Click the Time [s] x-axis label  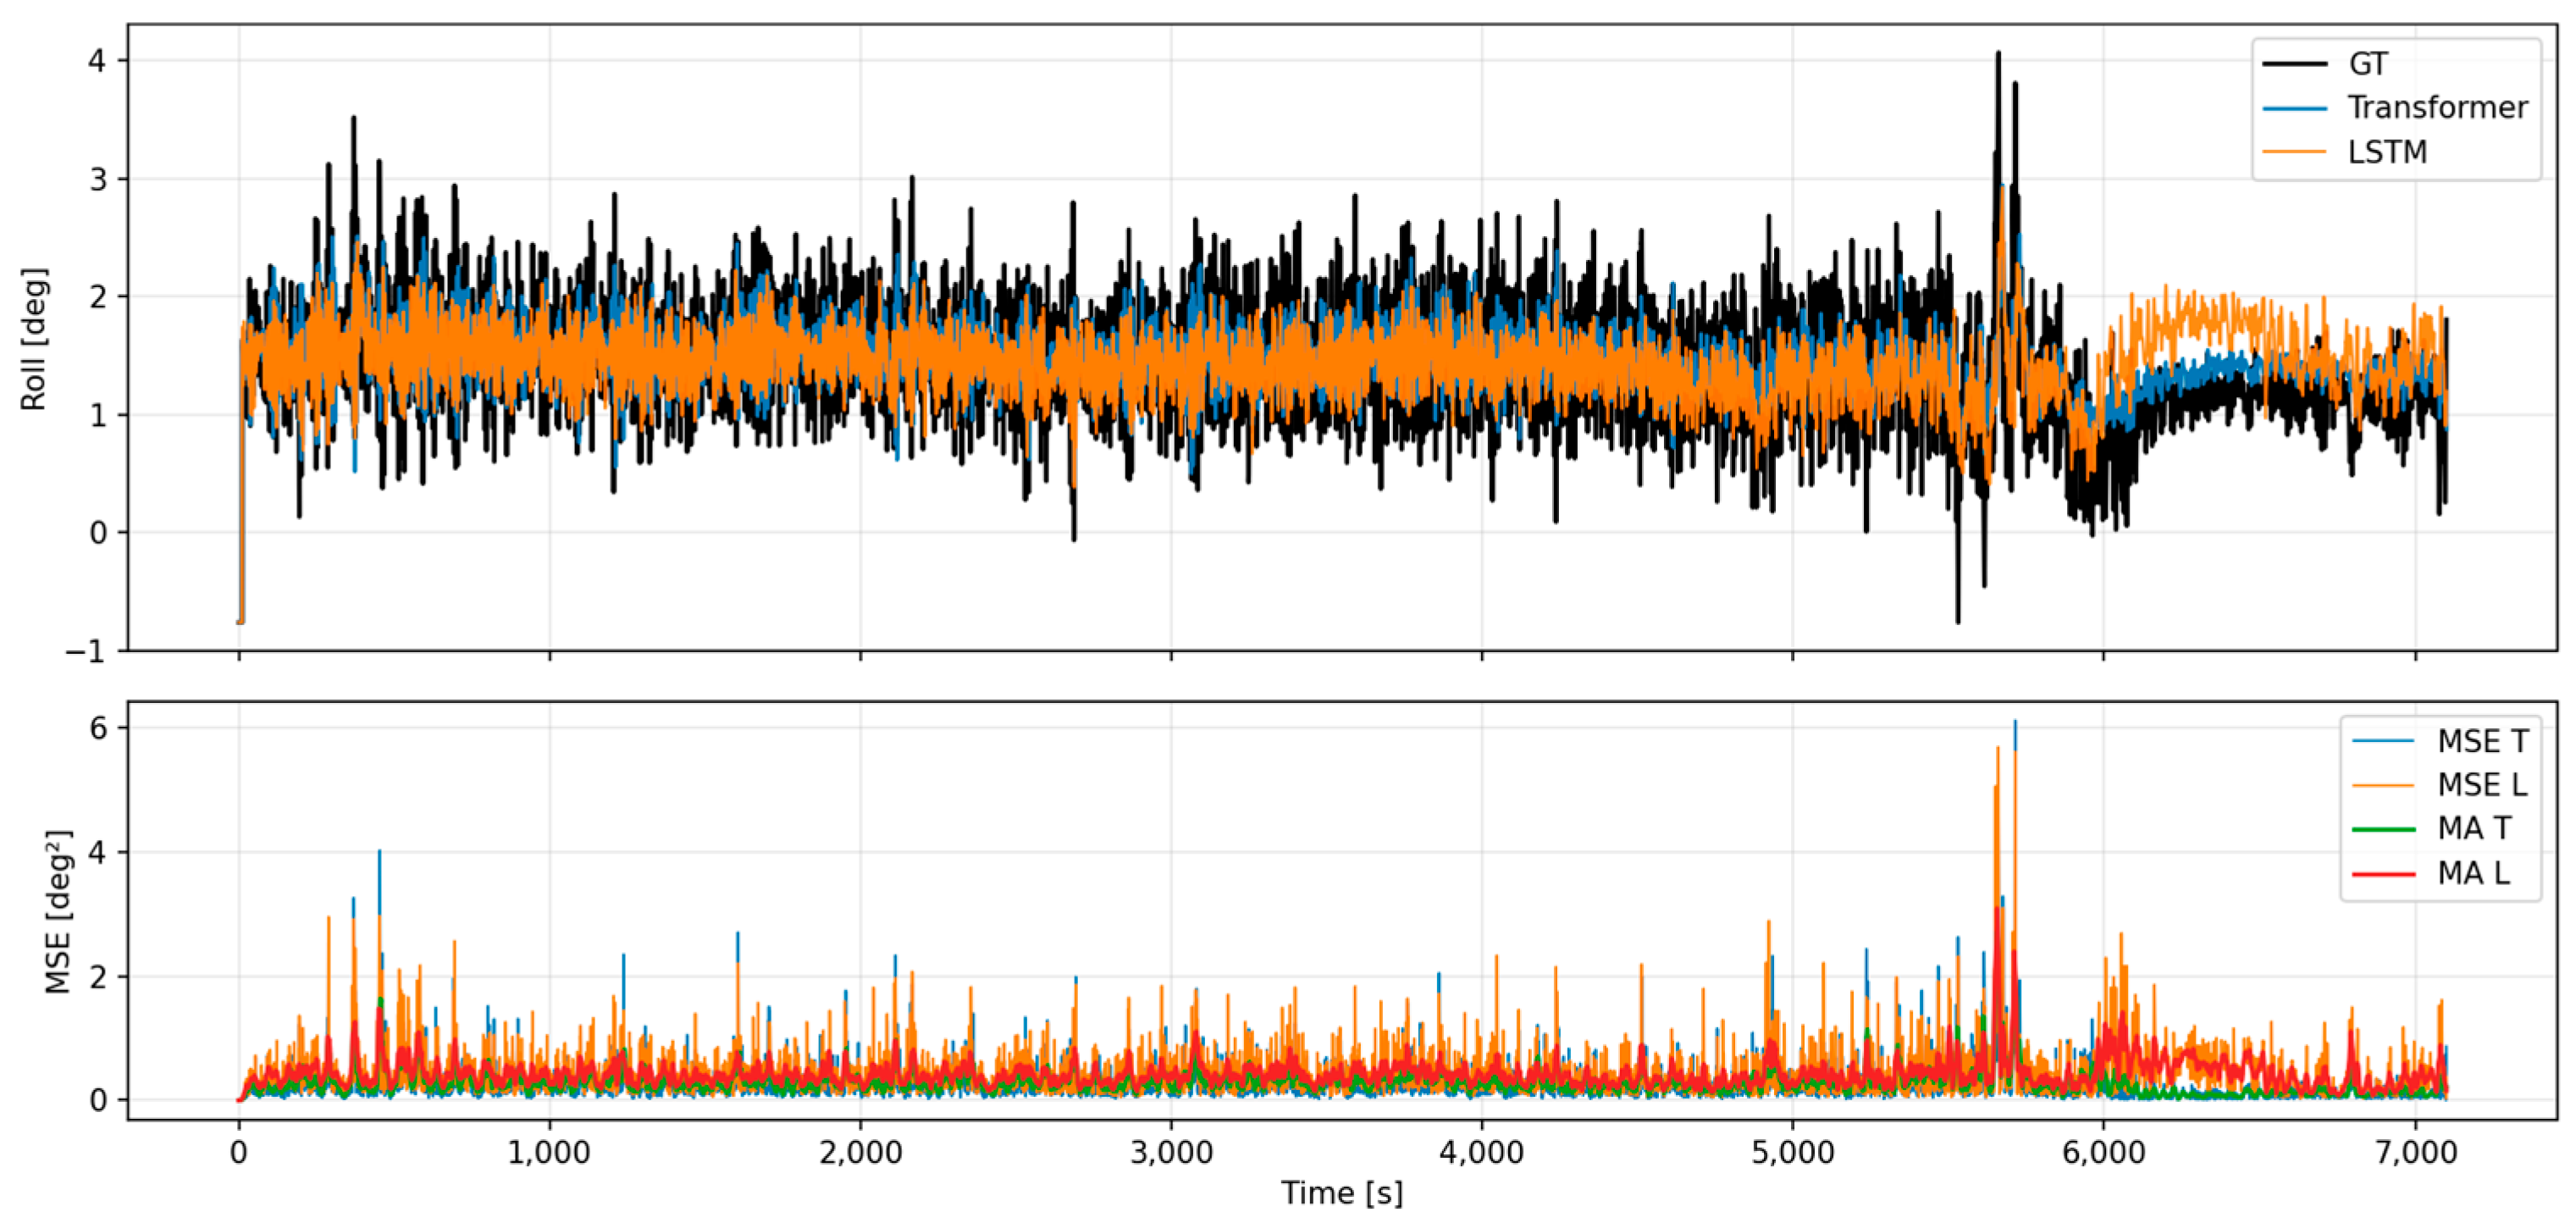[1342, 1193]
